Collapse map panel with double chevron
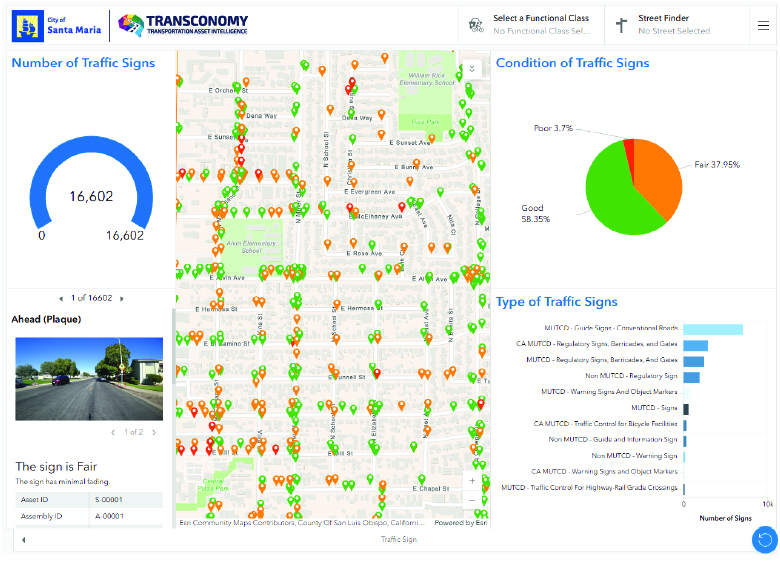Screen dimensions: 780x563 coord(472,69)
